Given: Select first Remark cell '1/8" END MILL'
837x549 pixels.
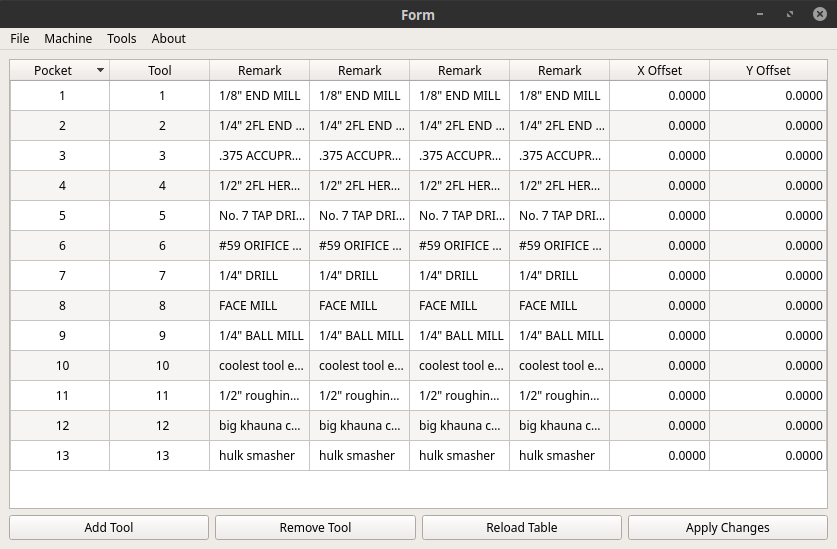Looking at the screenshot, I should [x=259, y=96].
